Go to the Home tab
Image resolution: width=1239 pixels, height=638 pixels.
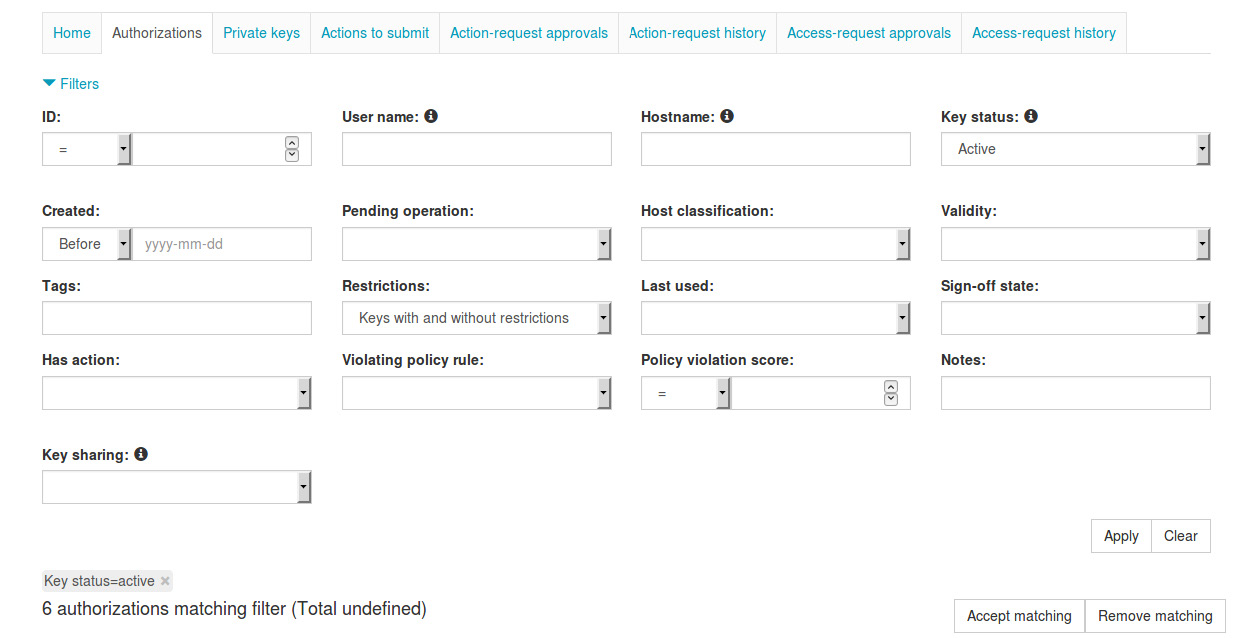pyautogui.click(x=72, y=33)
